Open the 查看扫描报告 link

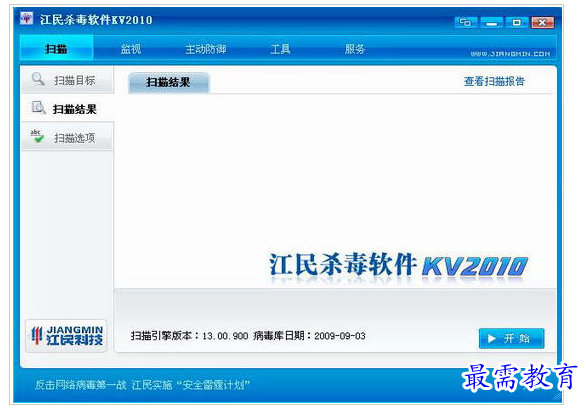[x=494, y=81]
